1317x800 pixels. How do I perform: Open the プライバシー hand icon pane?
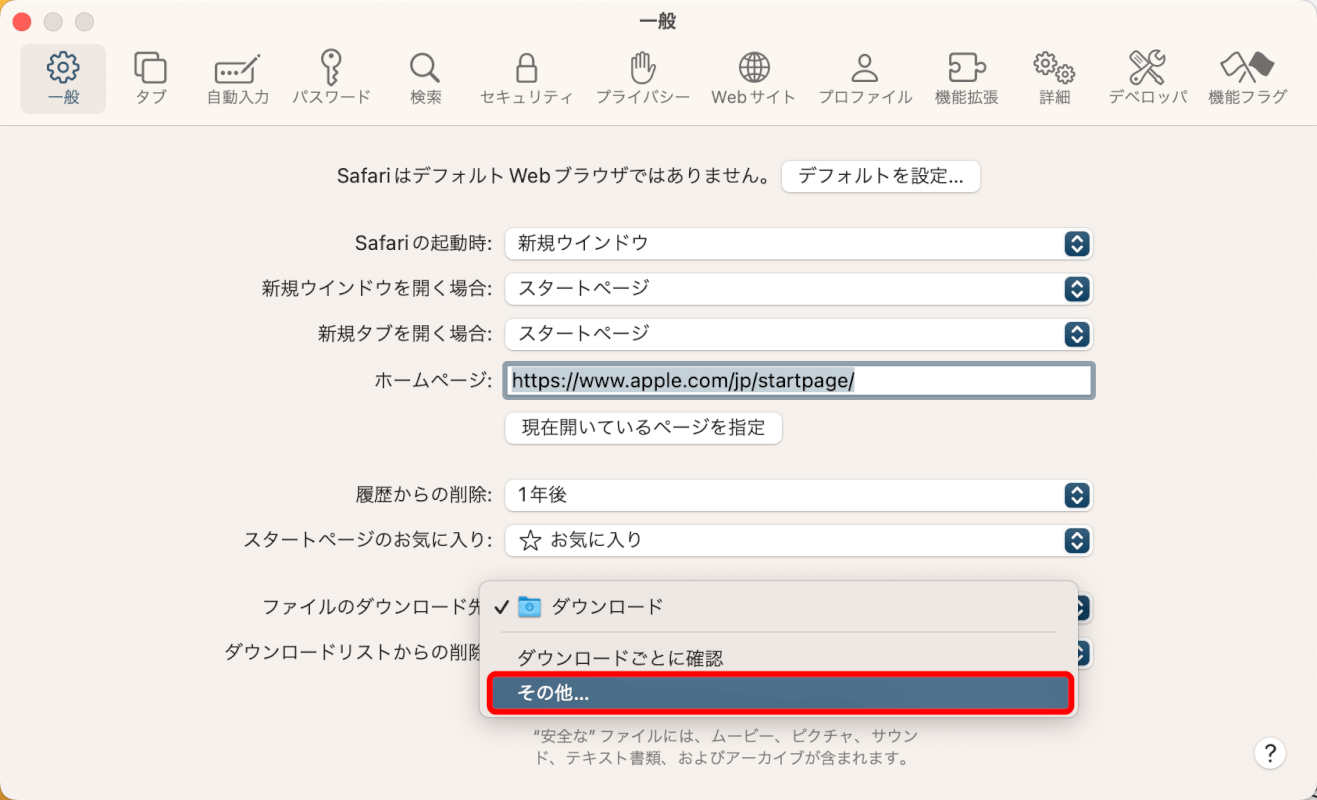(642, 78)
